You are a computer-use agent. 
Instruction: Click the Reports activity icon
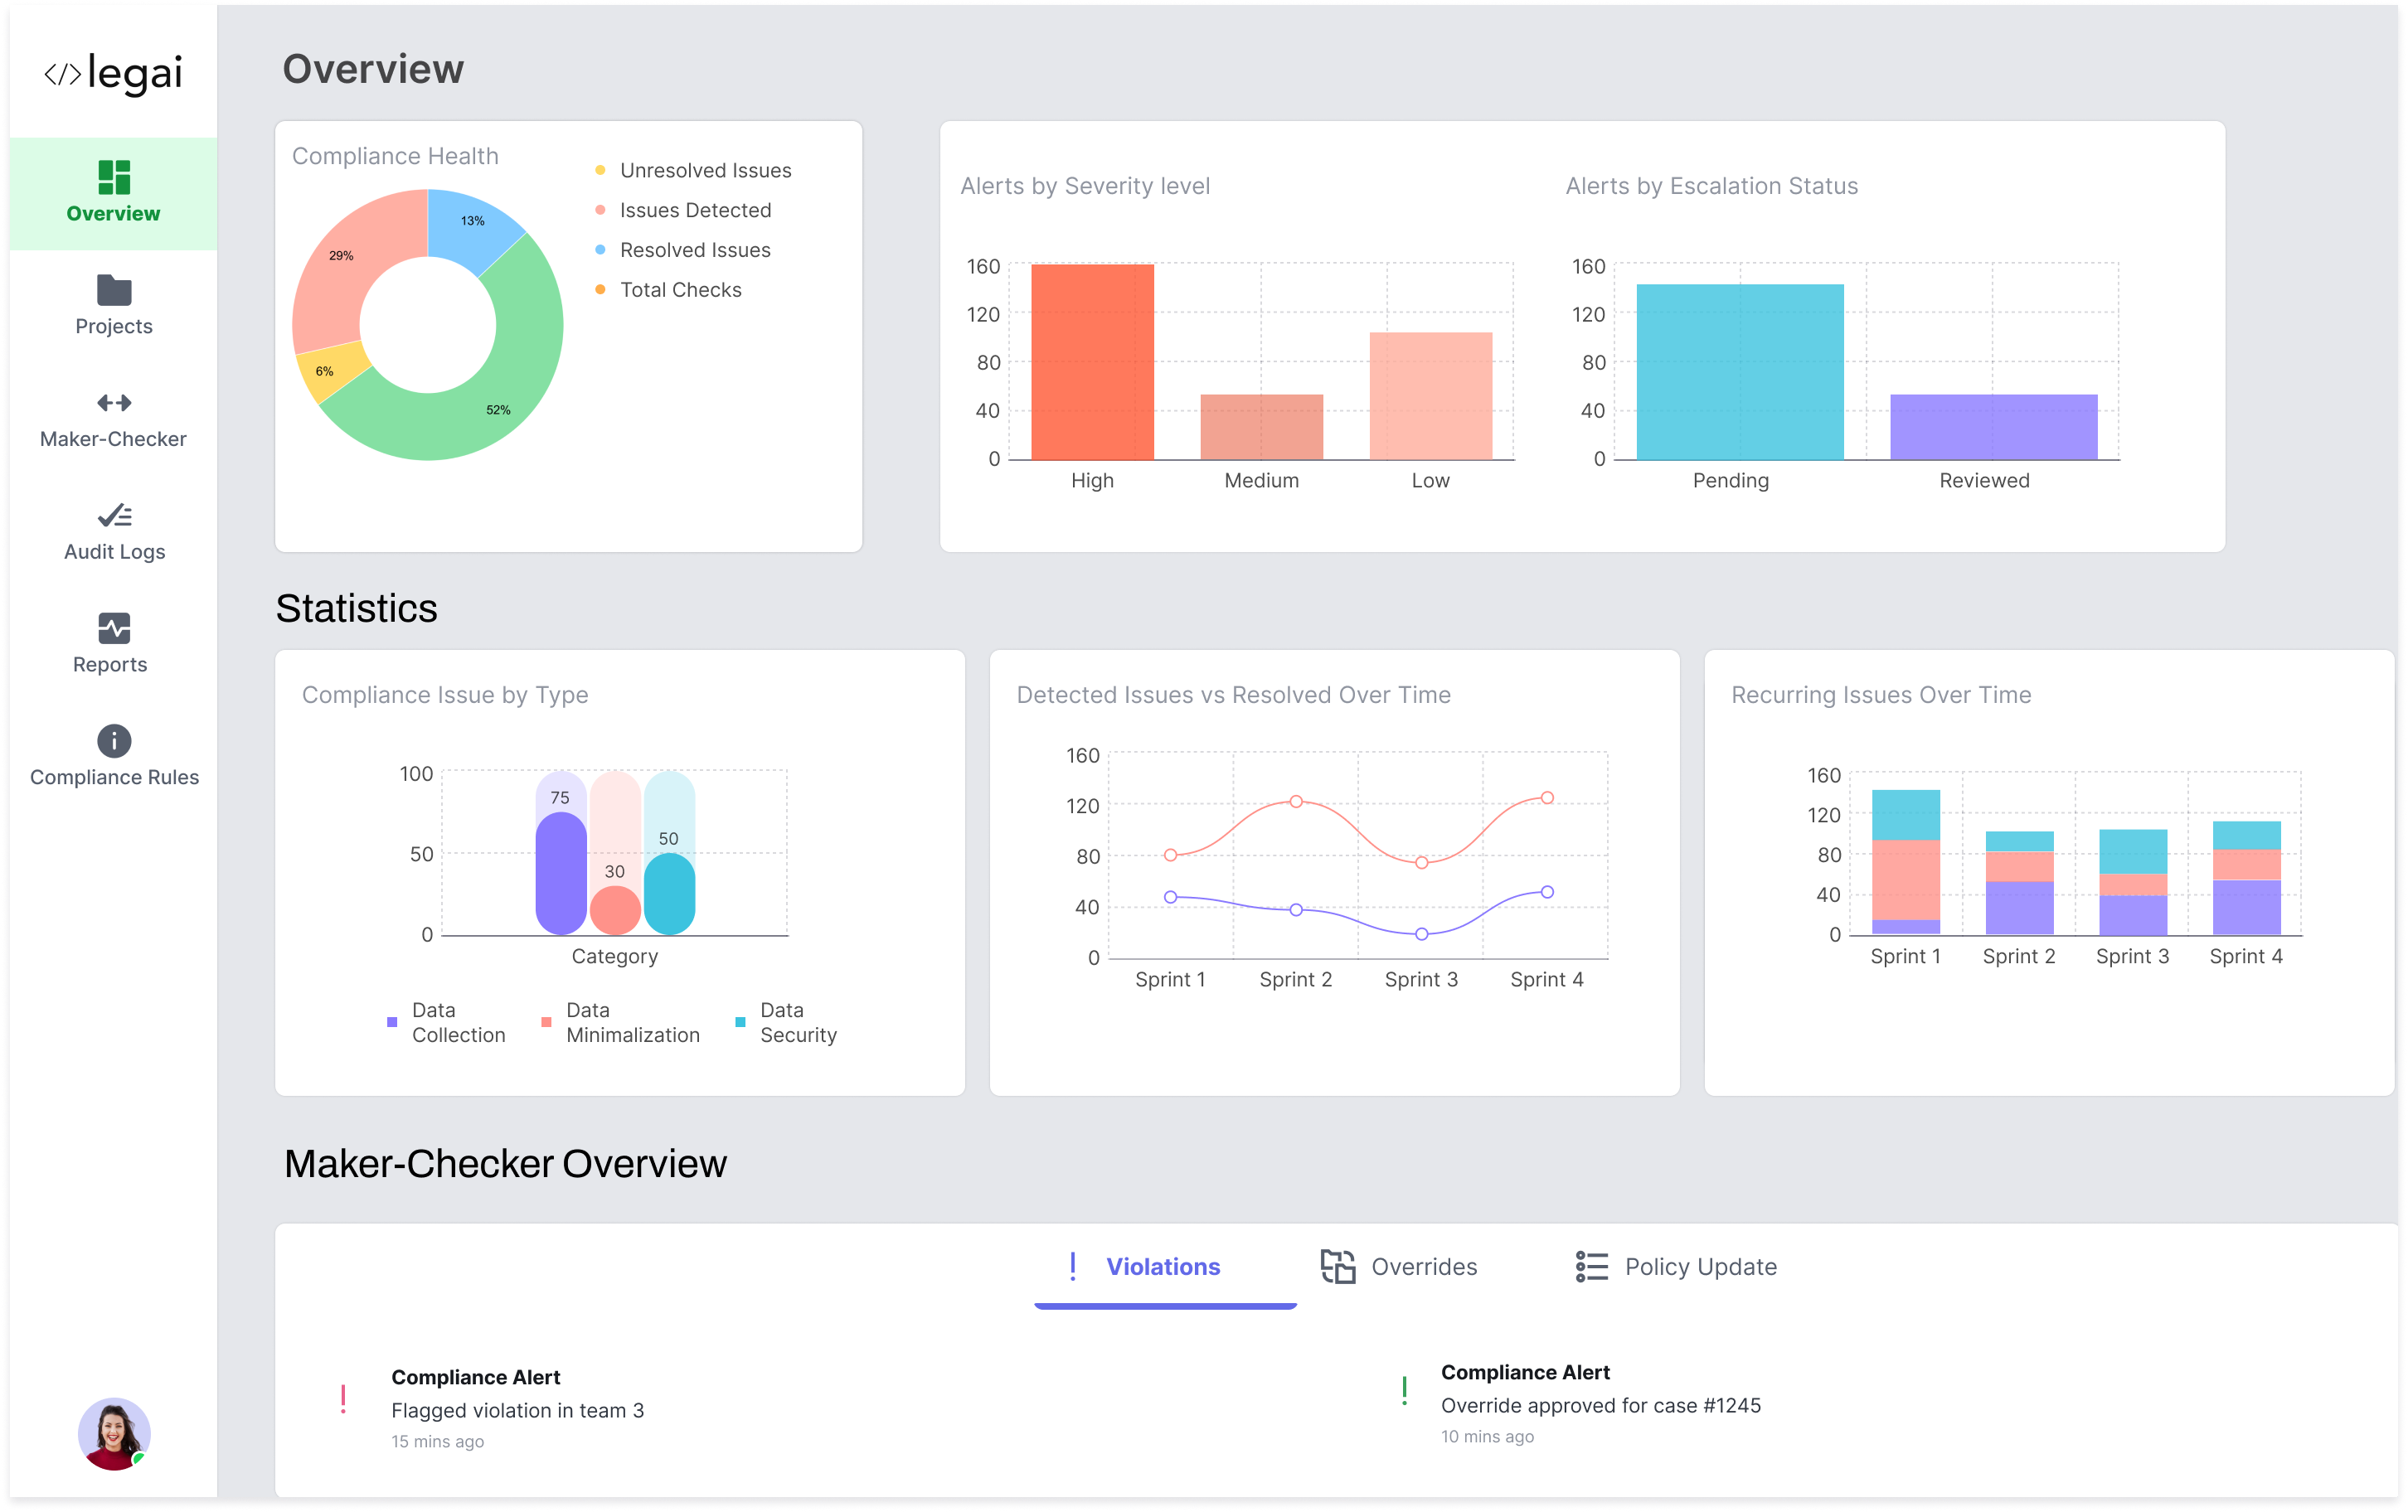click(x=114, y=628)
